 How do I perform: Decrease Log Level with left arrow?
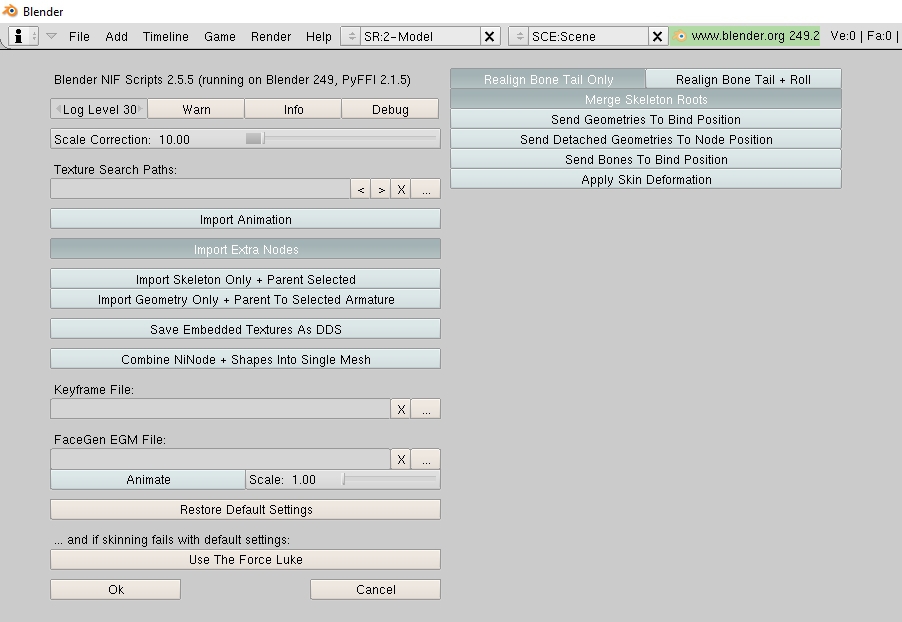coord(58,109)
